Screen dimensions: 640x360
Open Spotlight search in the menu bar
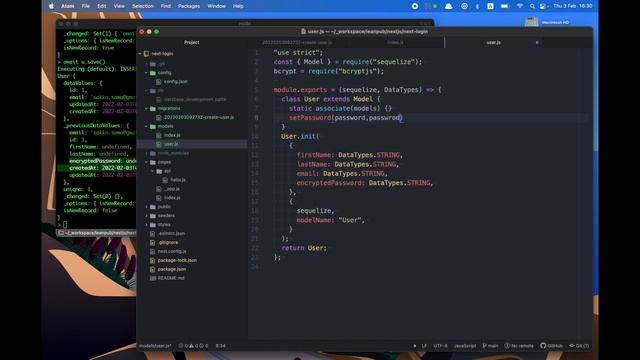coord(532,6)
